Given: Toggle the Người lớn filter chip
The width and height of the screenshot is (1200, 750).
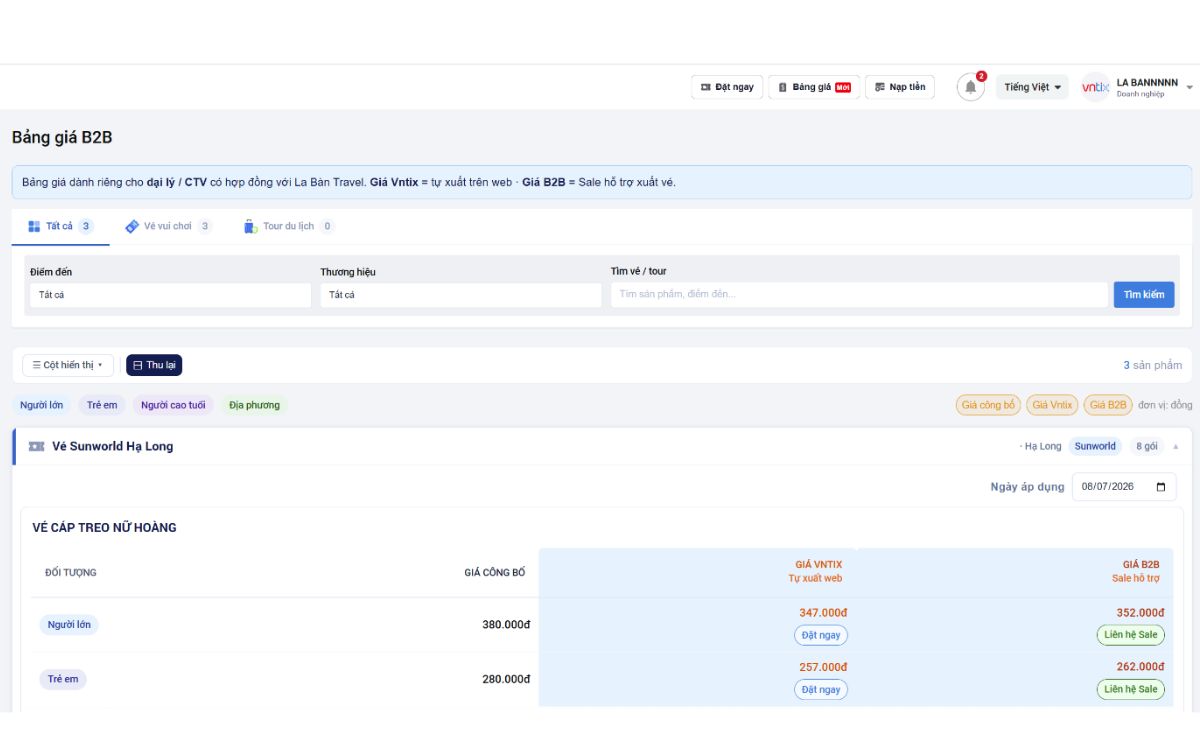Looking at the screenshot, I should tap(42, 405).
